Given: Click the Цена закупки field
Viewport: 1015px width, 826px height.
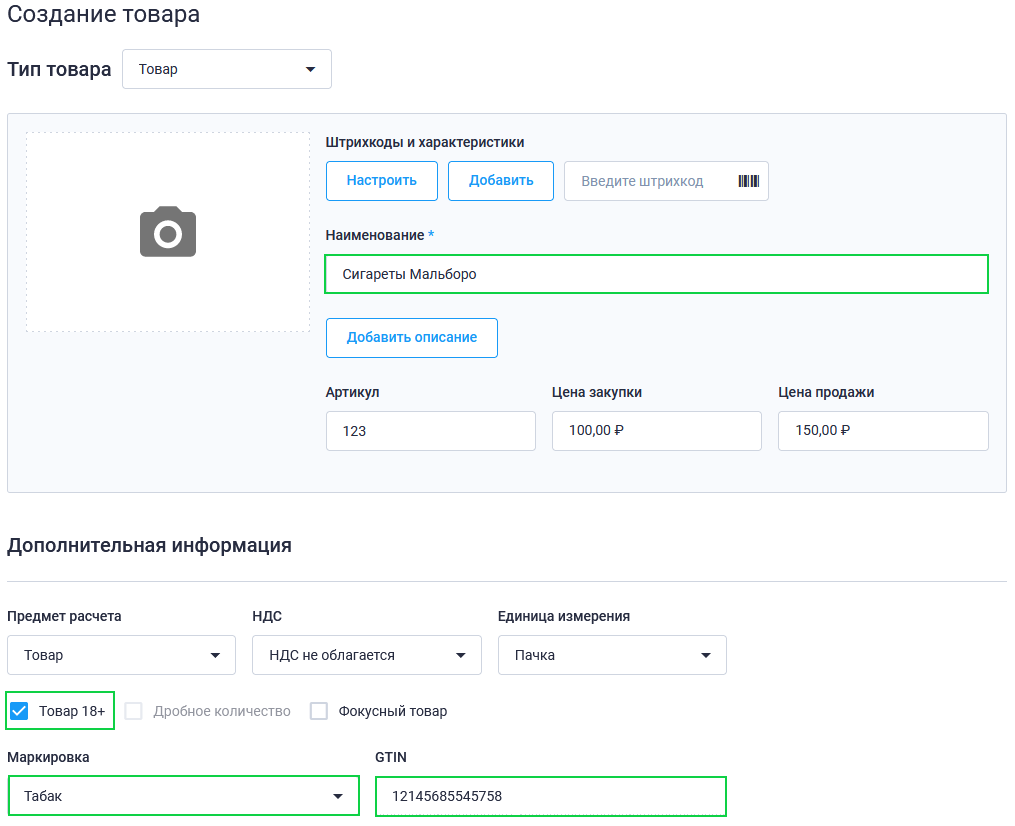Looking at the screenshot, I should click(x=656, y=430).
